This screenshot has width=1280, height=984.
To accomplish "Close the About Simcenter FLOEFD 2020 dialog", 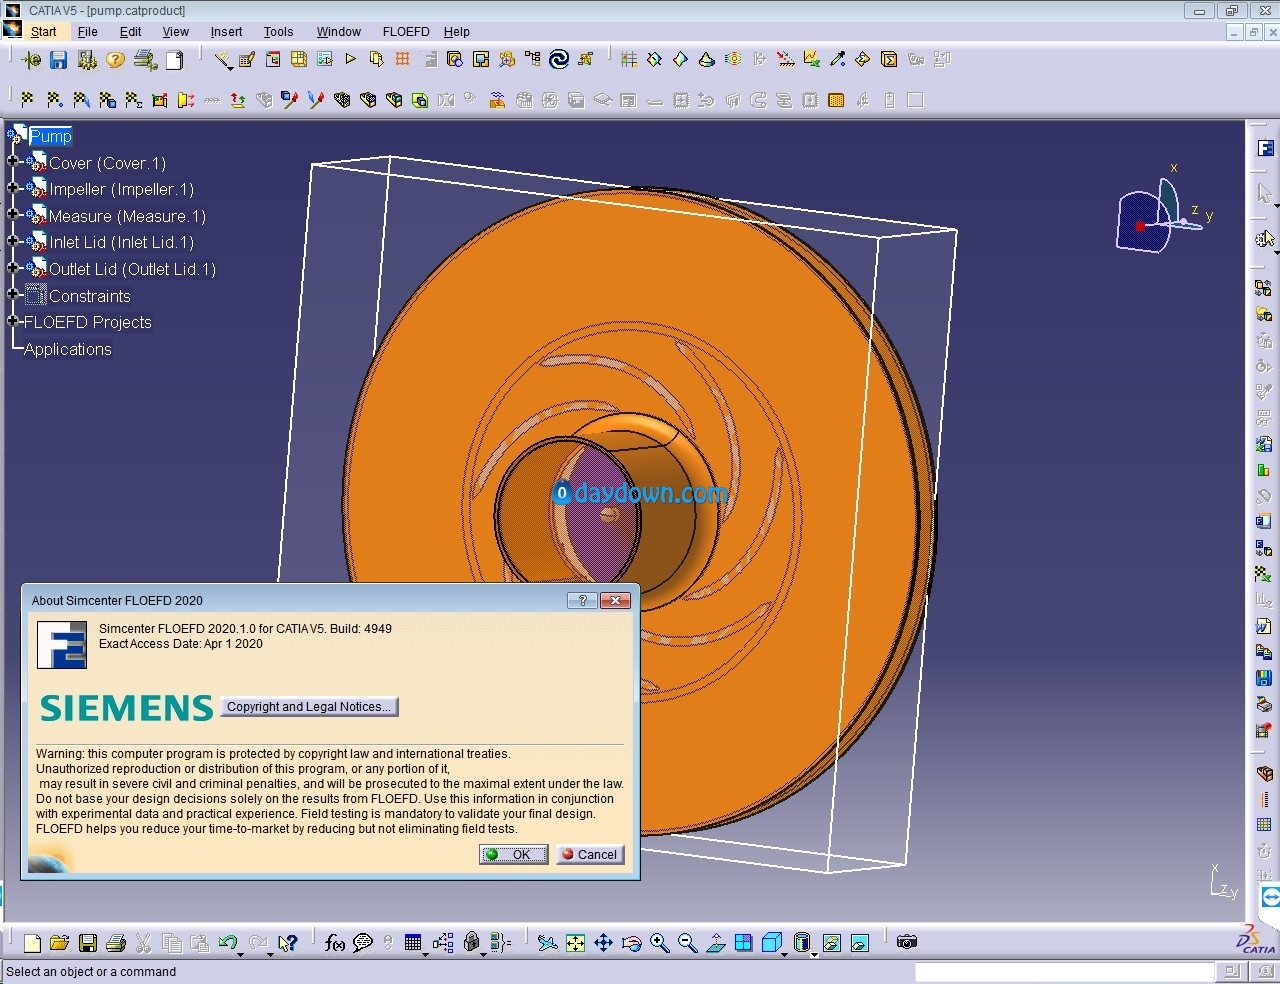I will coord(615,601).
